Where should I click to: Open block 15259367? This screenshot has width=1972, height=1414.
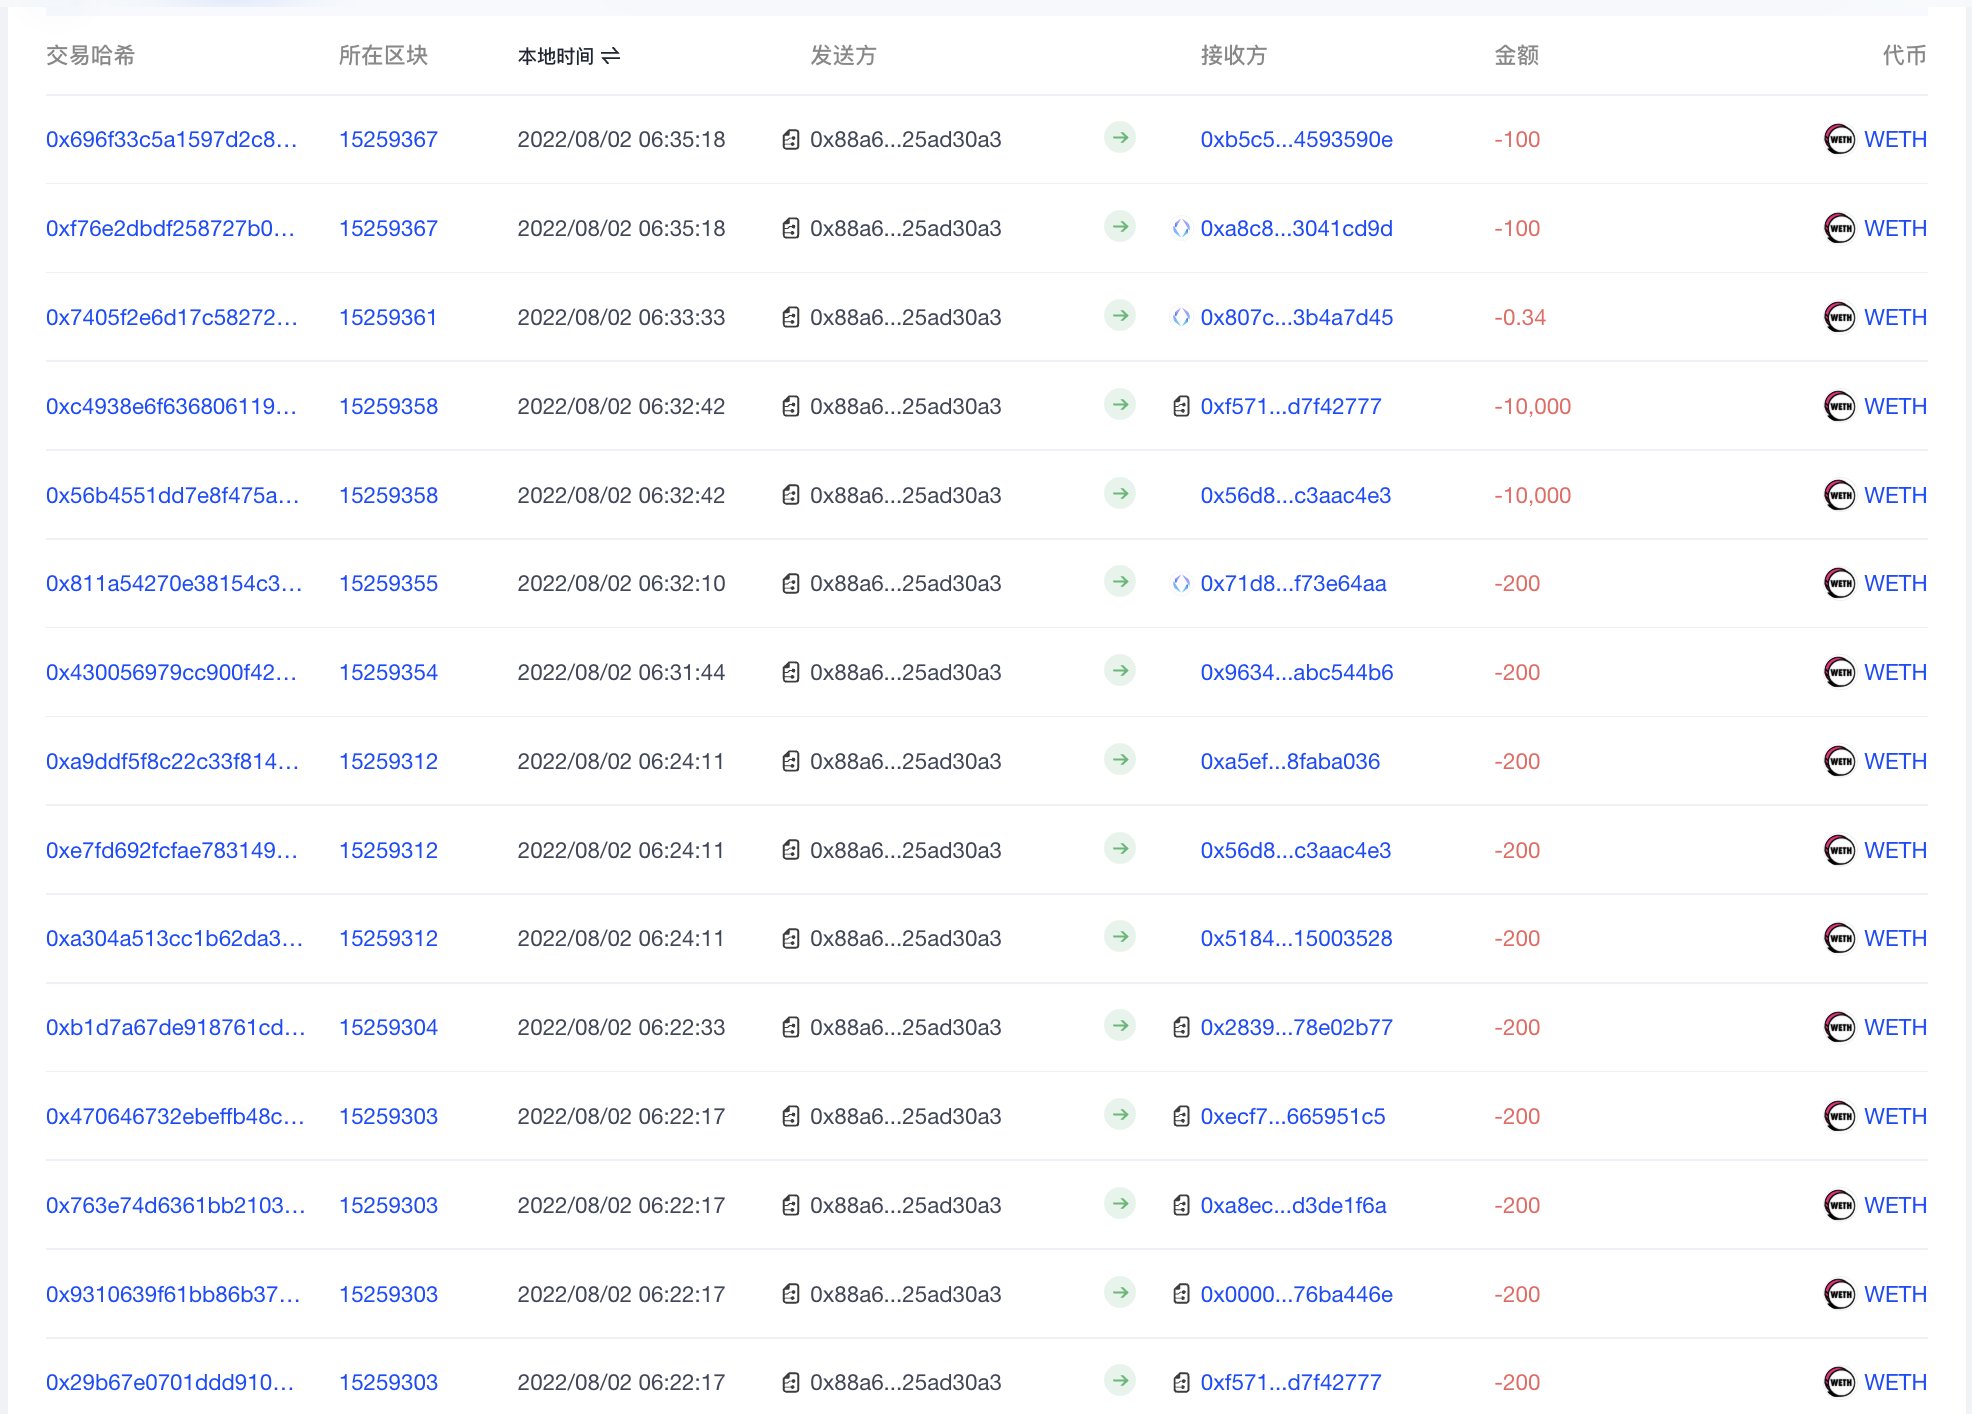(x=388, y=139)
